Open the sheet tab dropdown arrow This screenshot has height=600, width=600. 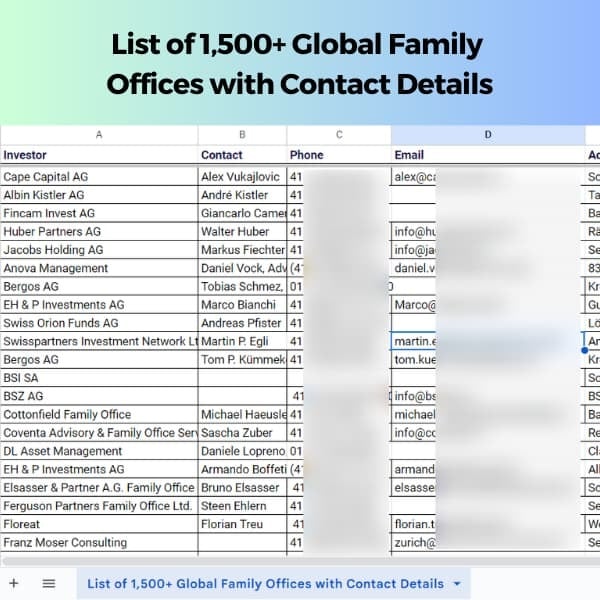[x=457, y=584]
